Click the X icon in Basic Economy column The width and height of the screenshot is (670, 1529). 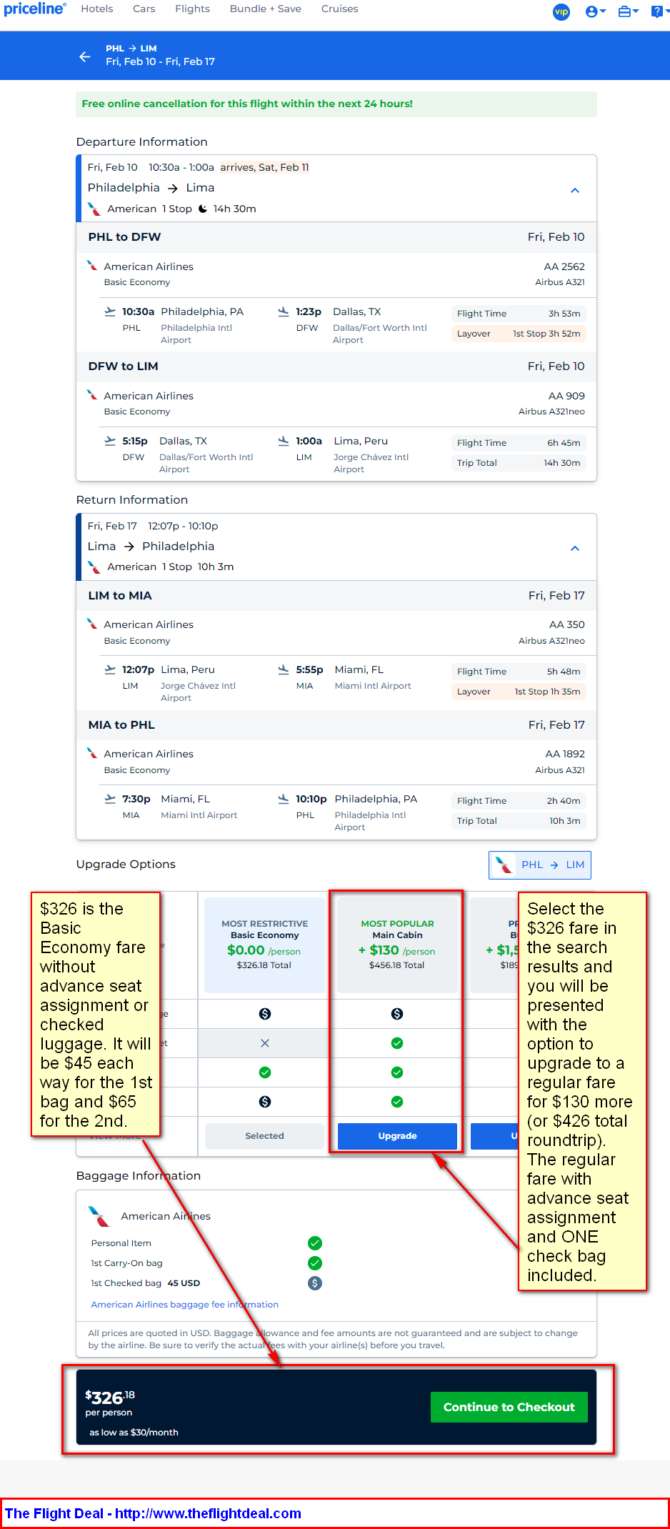(x=265, y=1043)
